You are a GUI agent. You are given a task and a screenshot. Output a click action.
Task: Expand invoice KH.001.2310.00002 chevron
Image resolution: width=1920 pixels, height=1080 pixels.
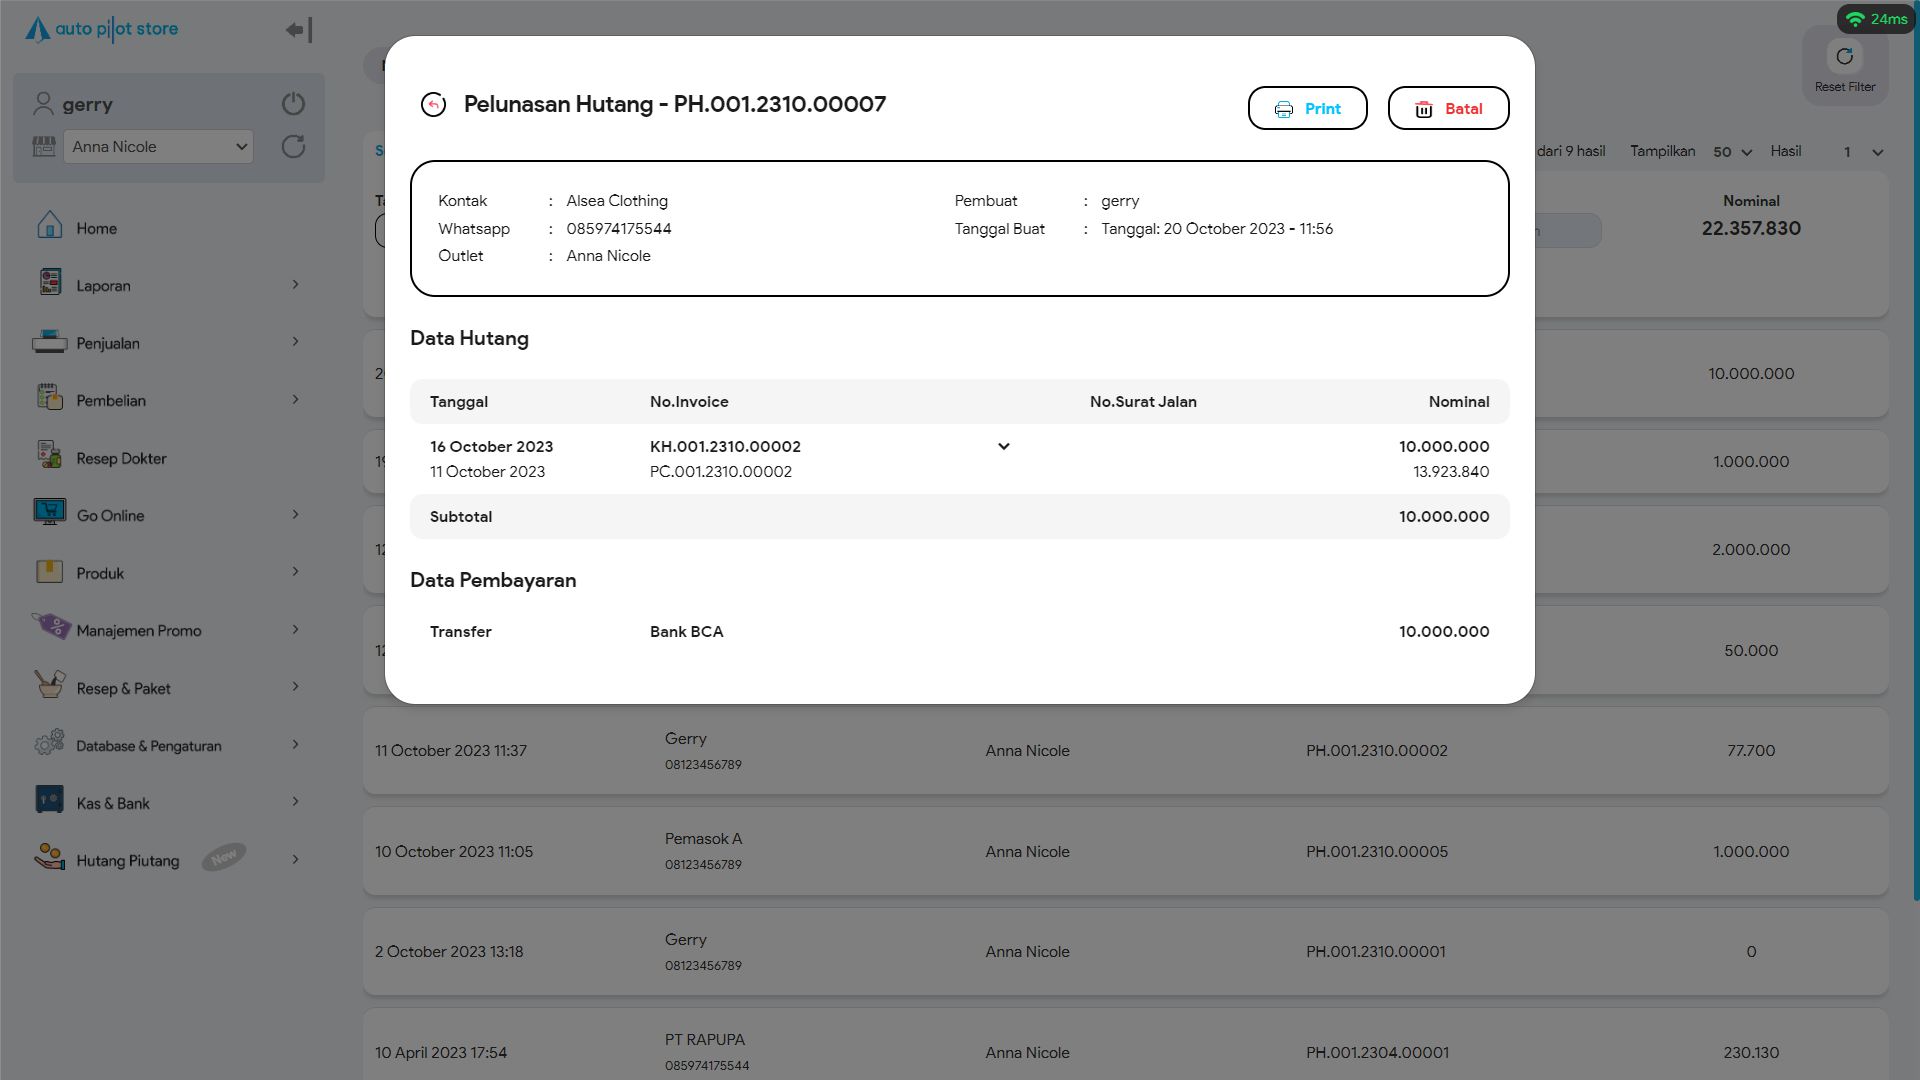(x=1003, y=446)
